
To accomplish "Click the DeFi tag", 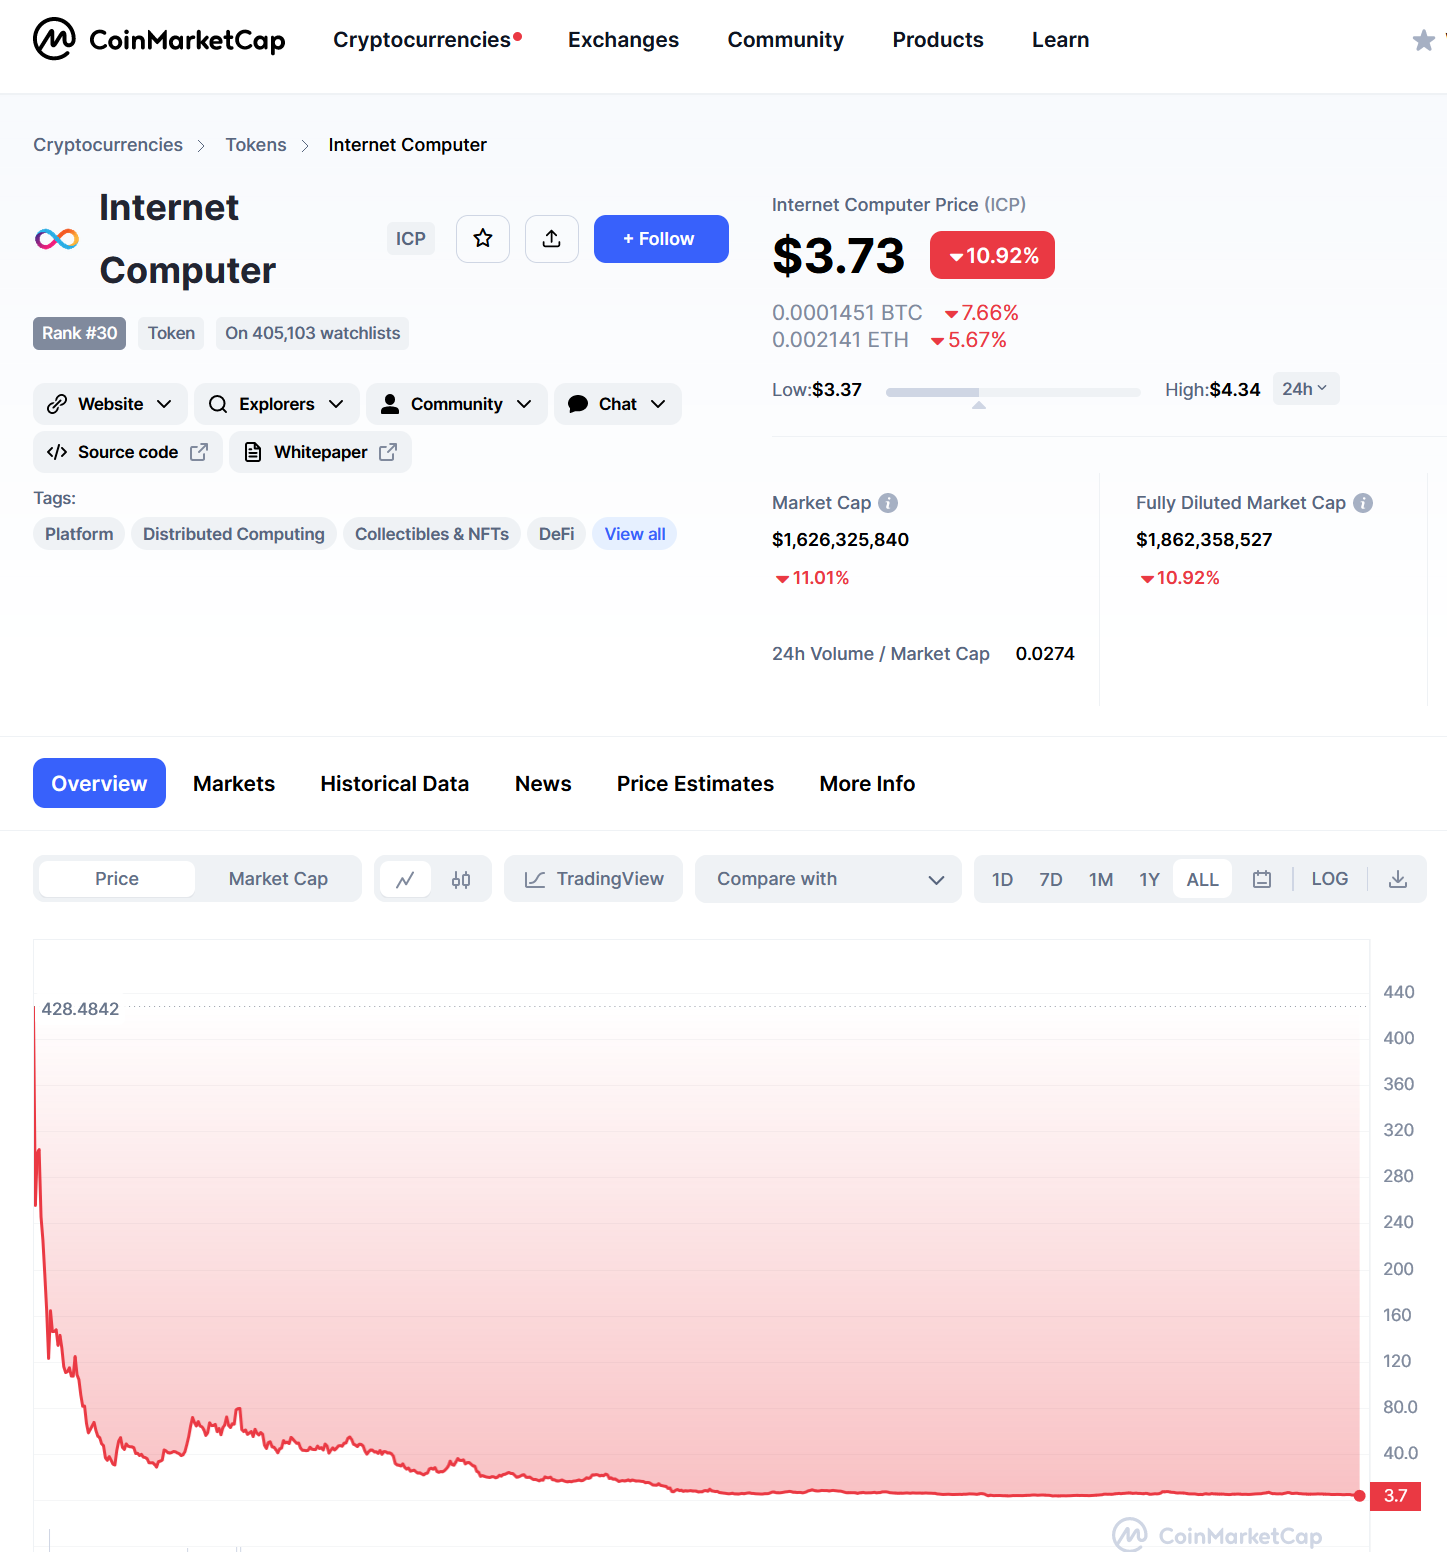I will point(556,534).
